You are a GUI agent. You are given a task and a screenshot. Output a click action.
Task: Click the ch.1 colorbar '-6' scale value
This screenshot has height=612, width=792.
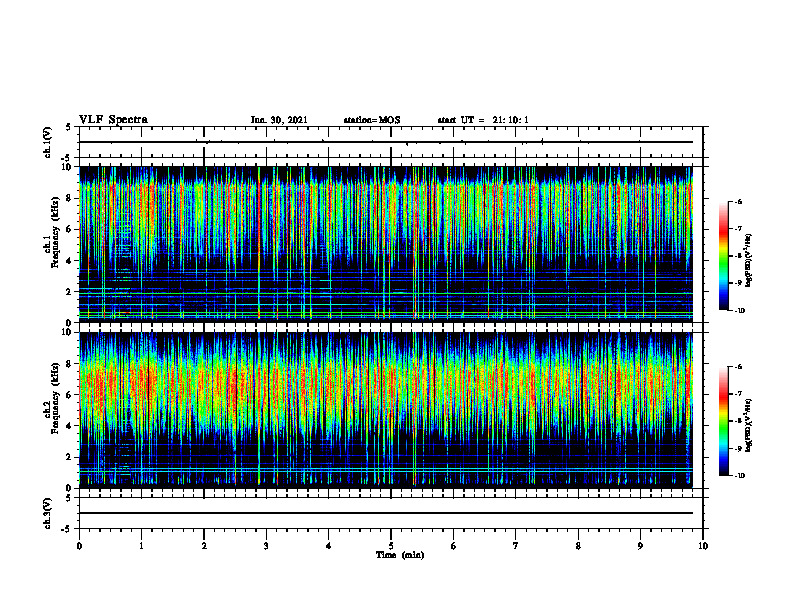pos(739,201)
